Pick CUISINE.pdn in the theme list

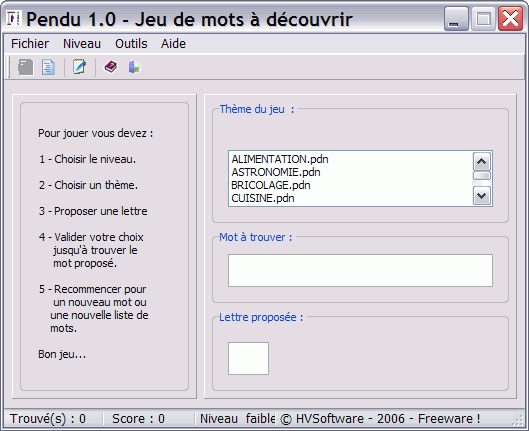coord(263,198)
